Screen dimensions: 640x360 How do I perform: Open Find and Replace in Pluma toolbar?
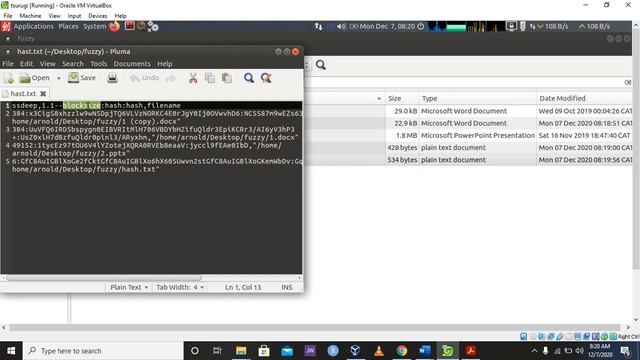[x=266, y=78]
